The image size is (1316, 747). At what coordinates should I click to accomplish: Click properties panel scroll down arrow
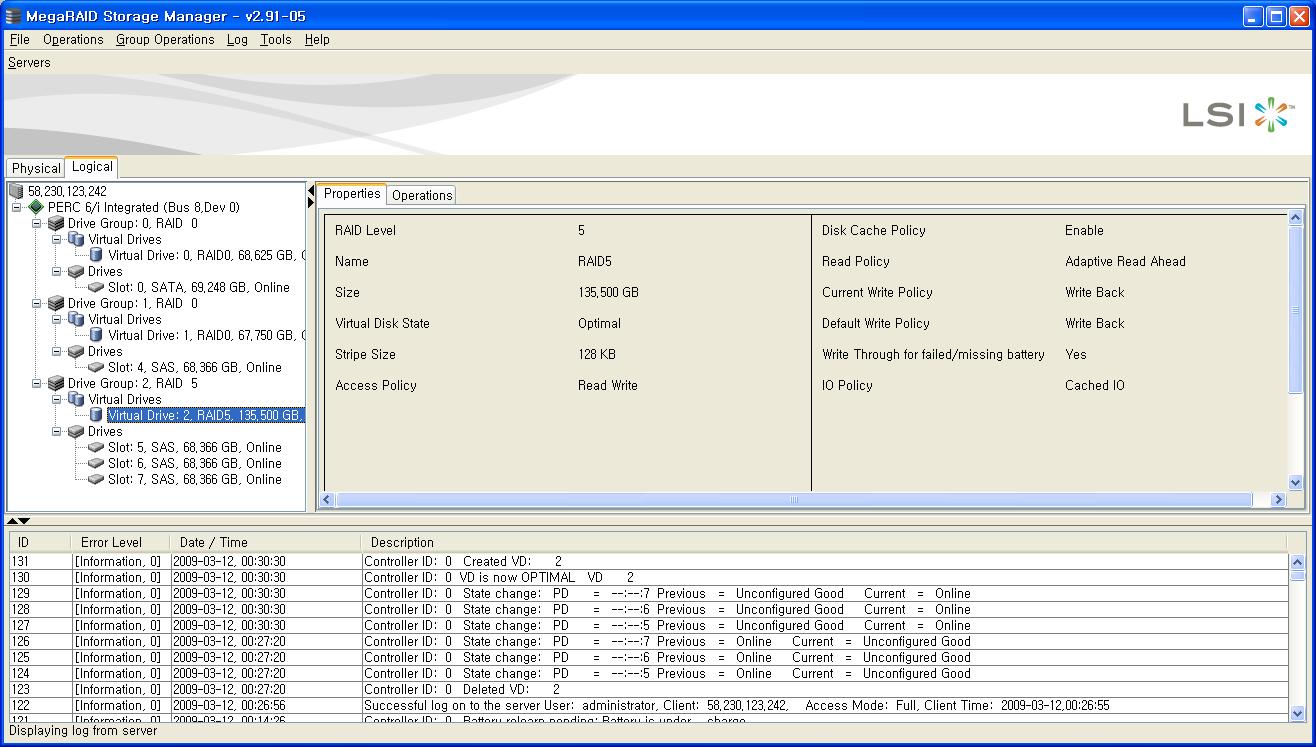click(x=1296, y=483)
